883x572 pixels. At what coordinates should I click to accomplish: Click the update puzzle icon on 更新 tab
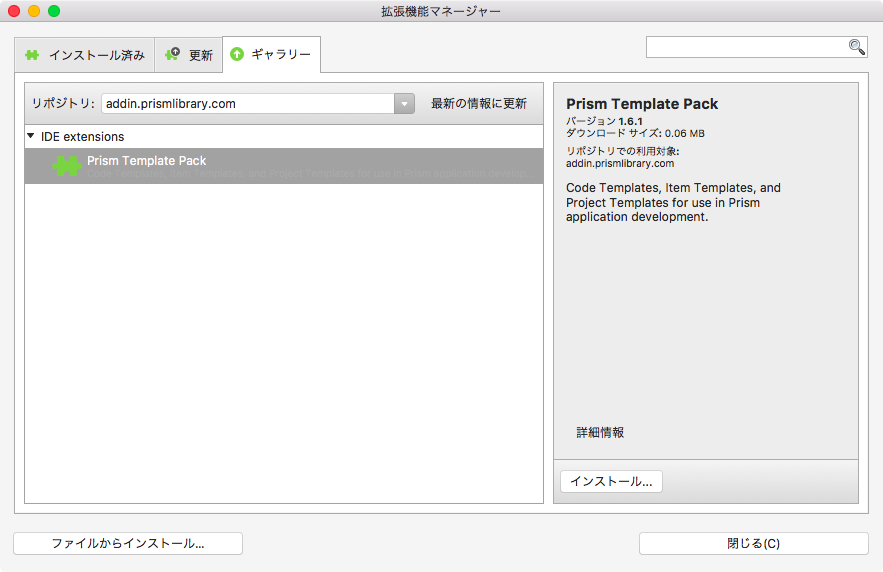(172, 53)
